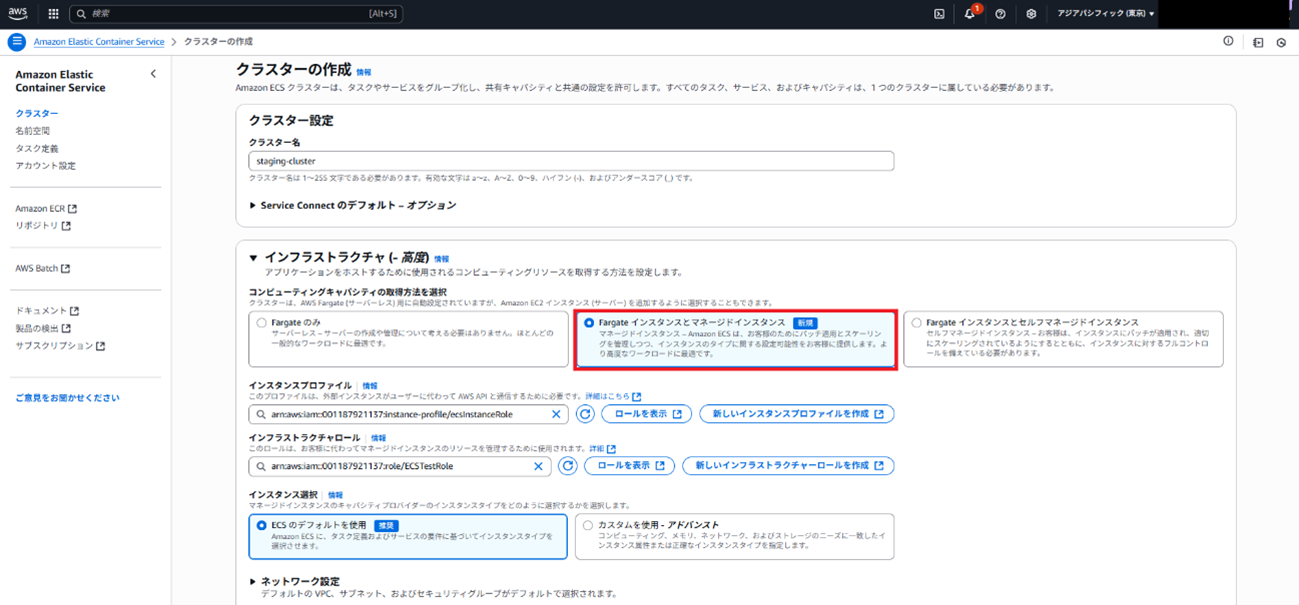Collapse the sidebar with the chevron arrow
The image size is (1299, 605).
153,74
